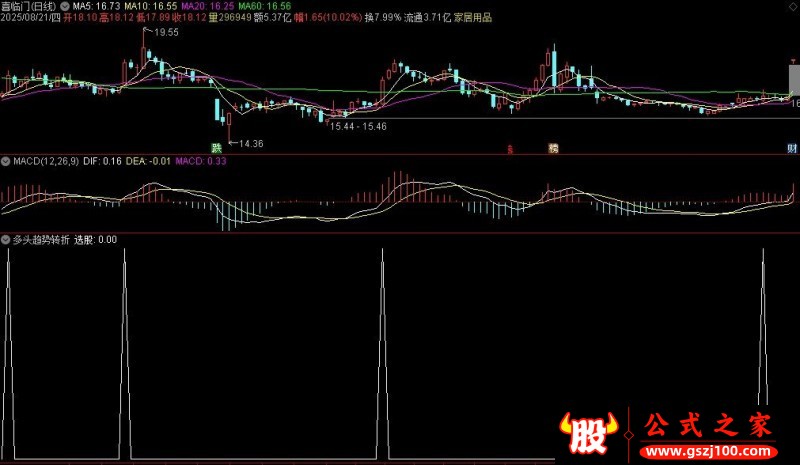Click the date 2025/08/21/四

pos(31,18)
